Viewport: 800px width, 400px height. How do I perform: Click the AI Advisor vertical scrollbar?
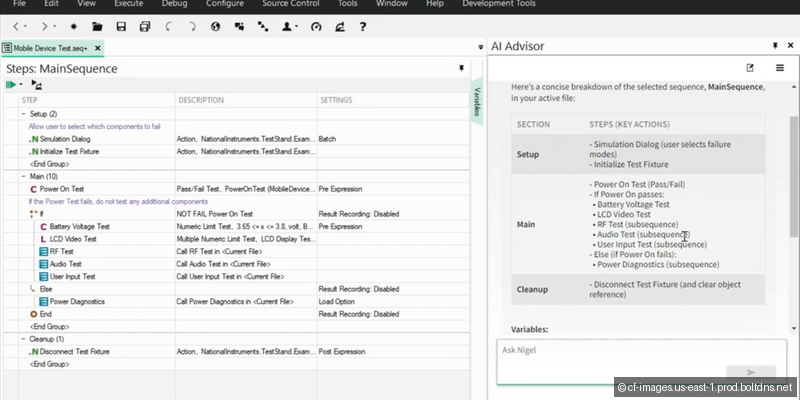click(794, 150)
